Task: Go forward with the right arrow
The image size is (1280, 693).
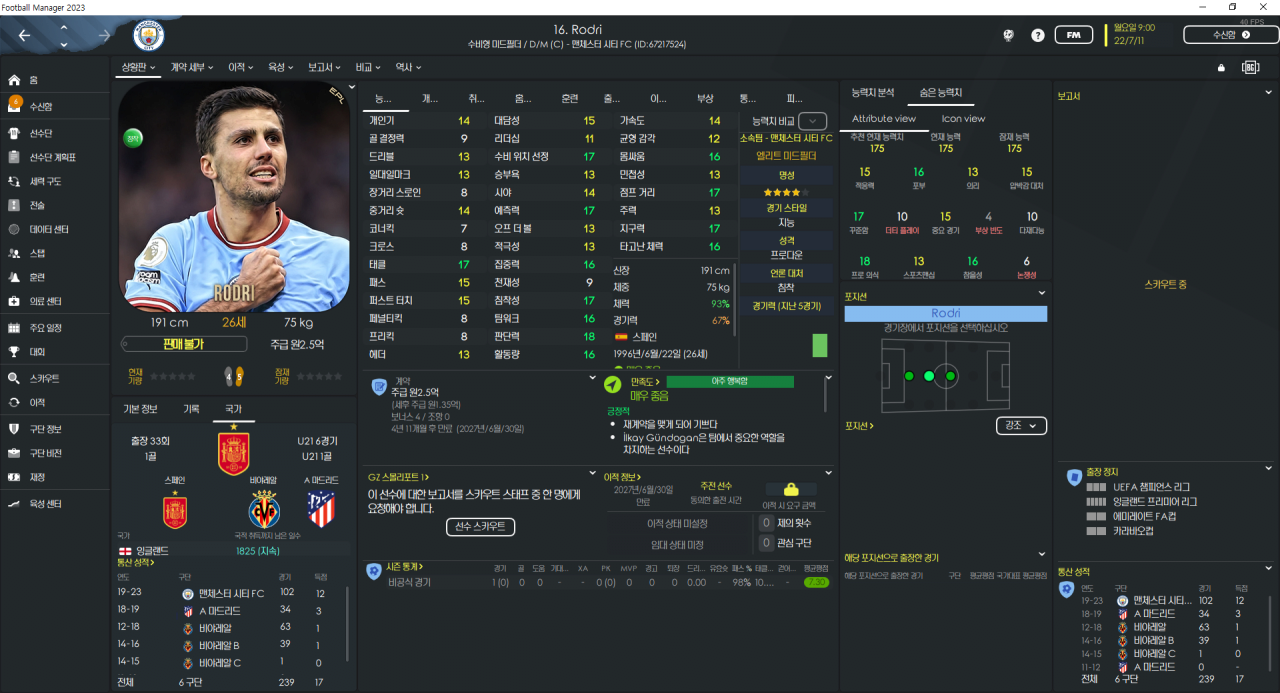Action: pos(105,35)
